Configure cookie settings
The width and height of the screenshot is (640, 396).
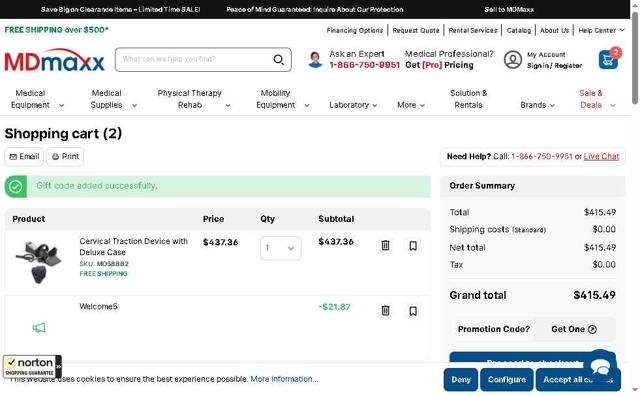tap(507, 380)
